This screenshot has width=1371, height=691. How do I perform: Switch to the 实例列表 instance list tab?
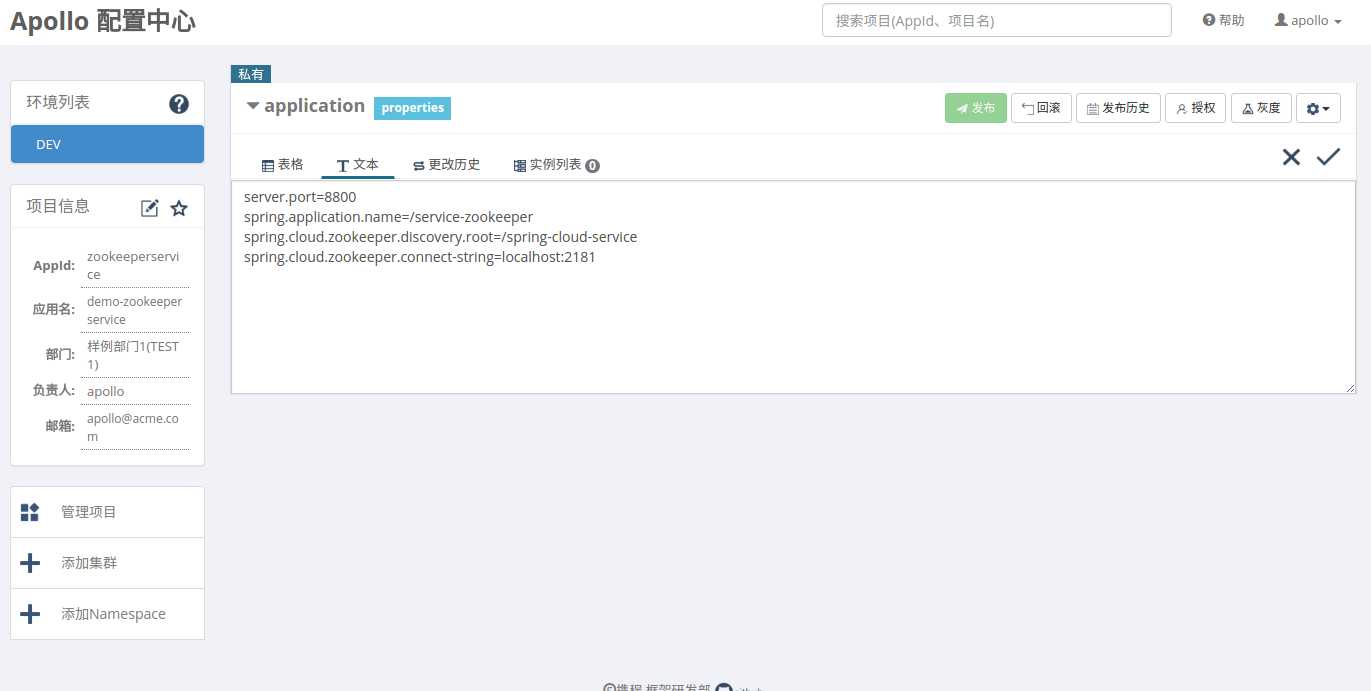(x=556, y=165)
